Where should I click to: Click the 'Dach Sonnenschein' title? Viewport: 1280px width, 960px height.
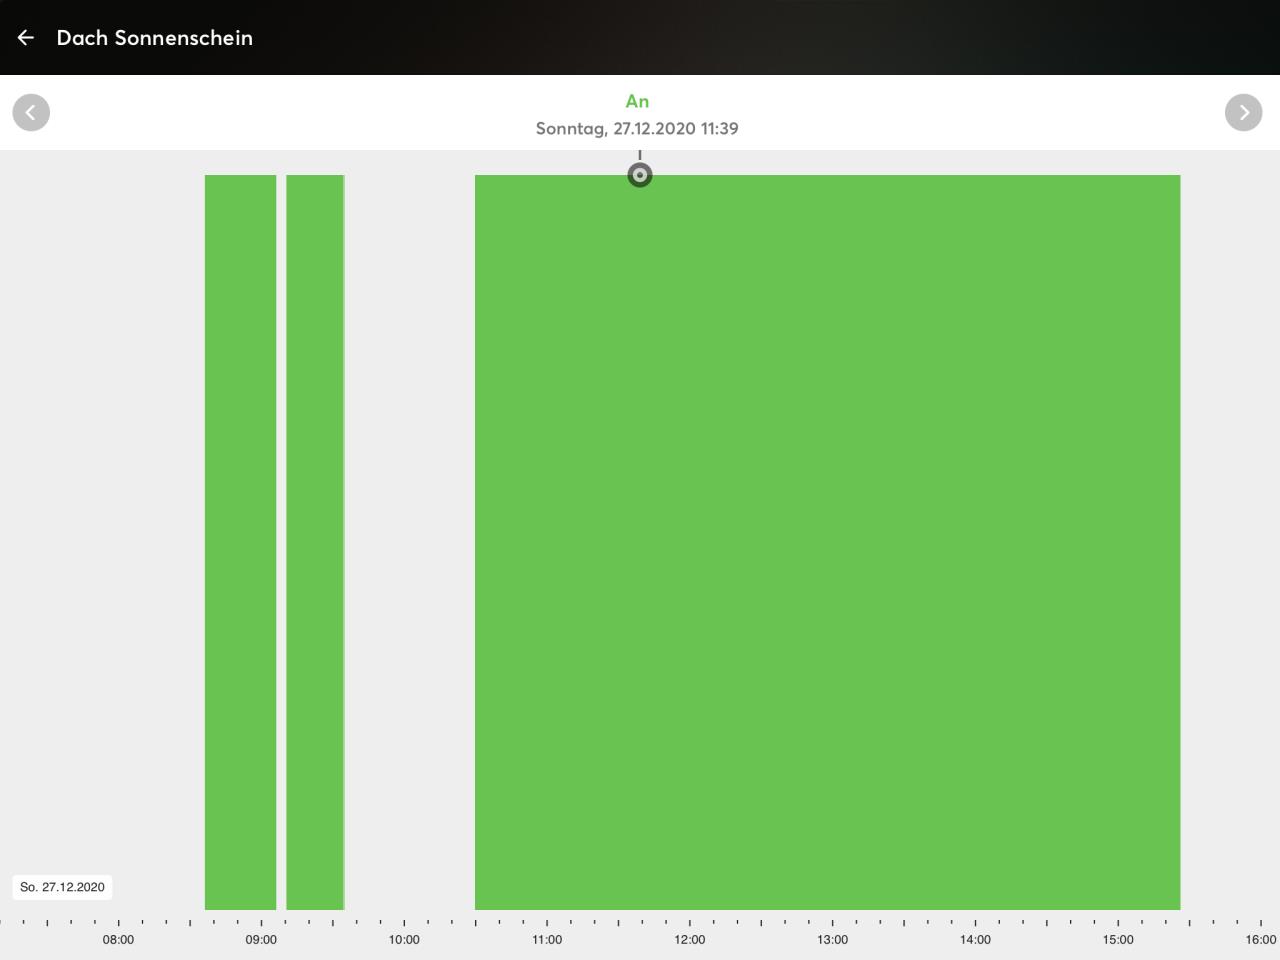(155, 37)
